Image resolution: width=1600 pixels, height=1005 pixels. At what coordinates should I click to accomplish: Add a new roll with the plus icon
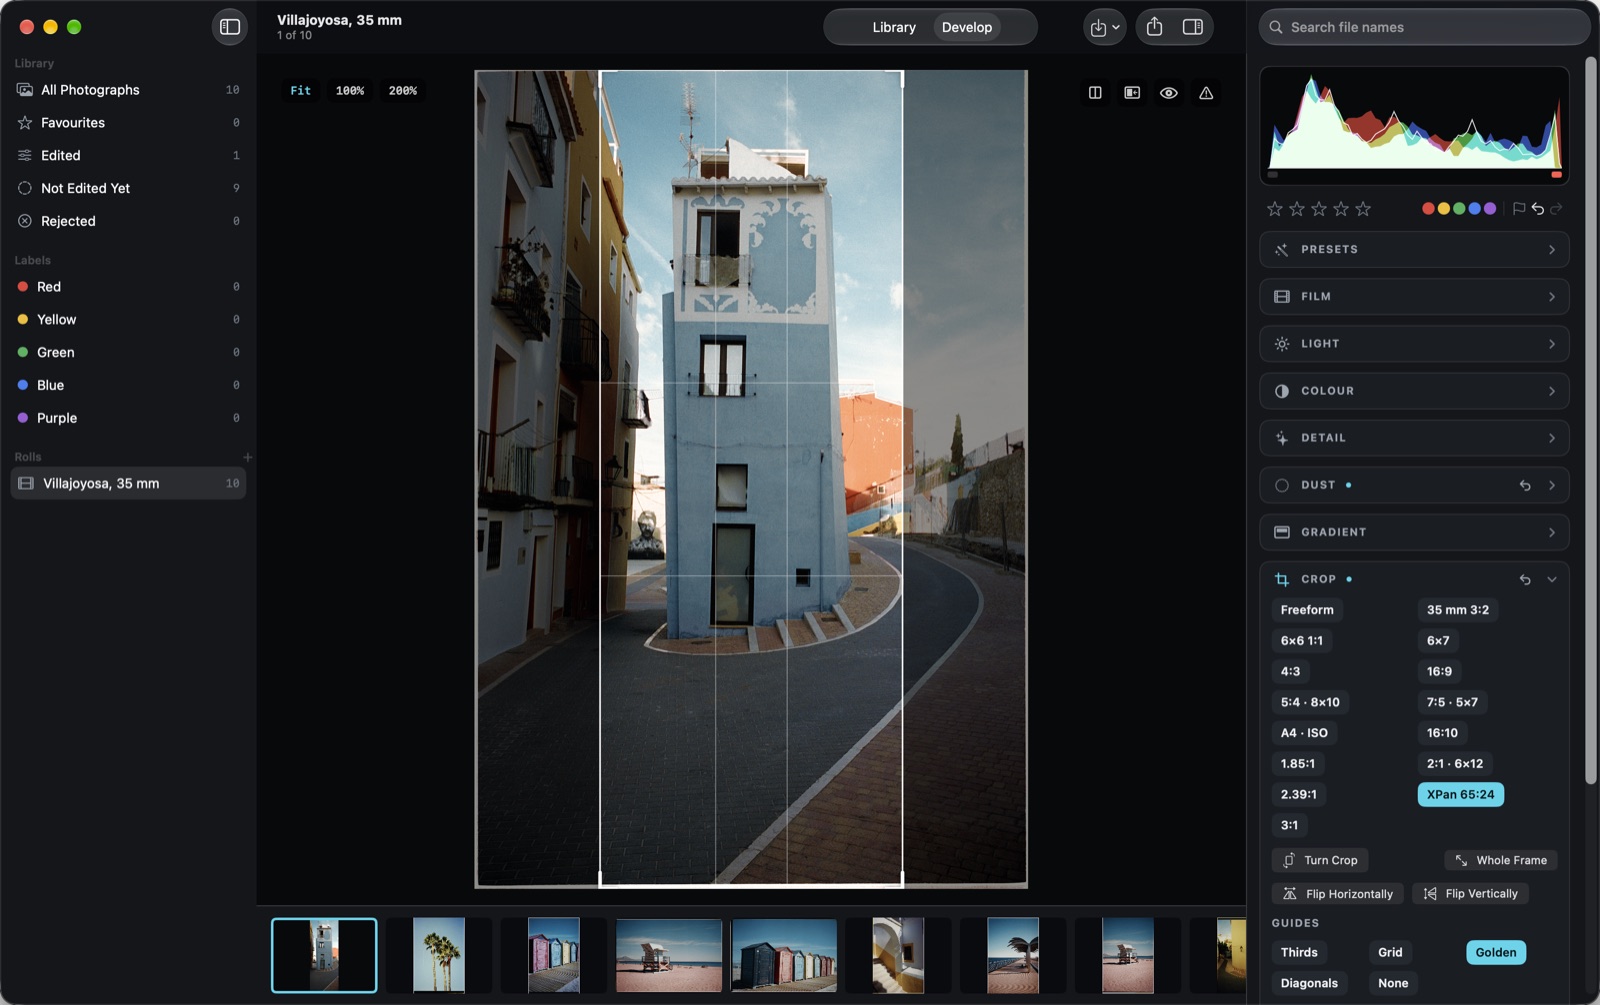[247, 457]
